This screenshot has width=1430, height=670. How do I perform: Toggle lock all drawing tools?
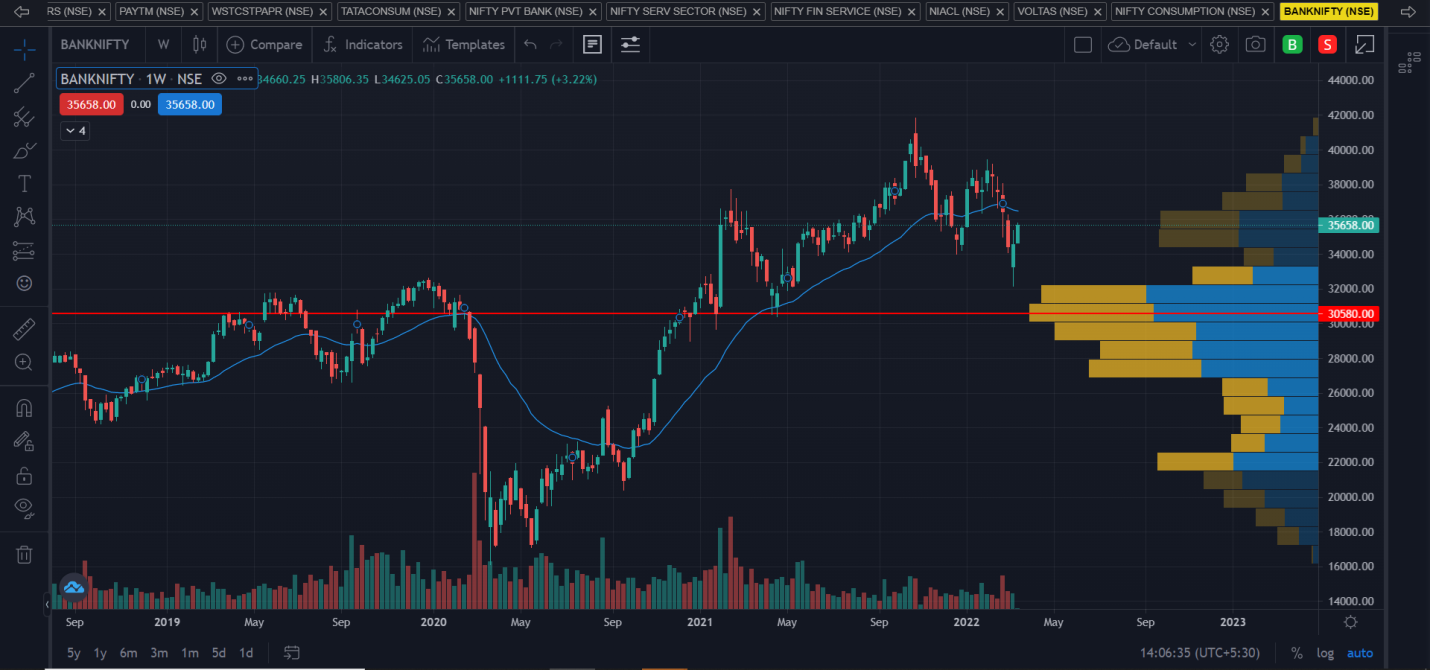click(25, 475)
